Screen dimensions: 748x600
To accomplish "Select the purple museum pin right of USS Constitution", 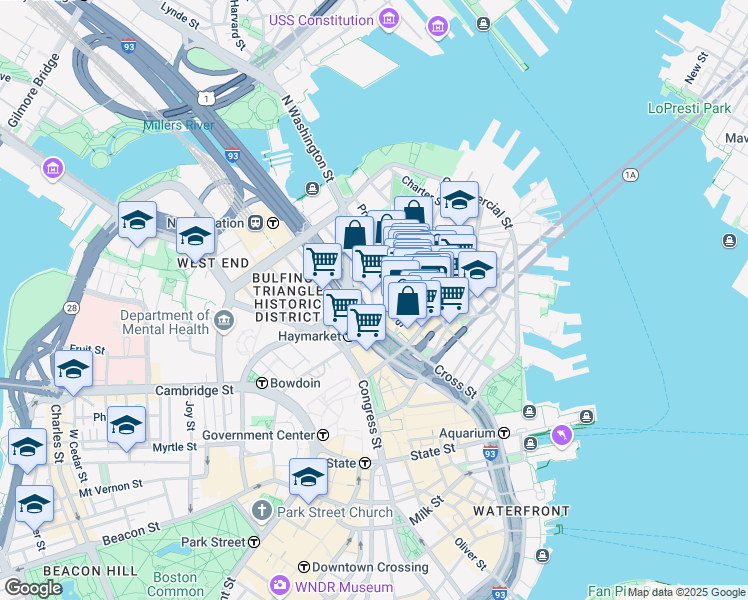I will click(437, 27).
